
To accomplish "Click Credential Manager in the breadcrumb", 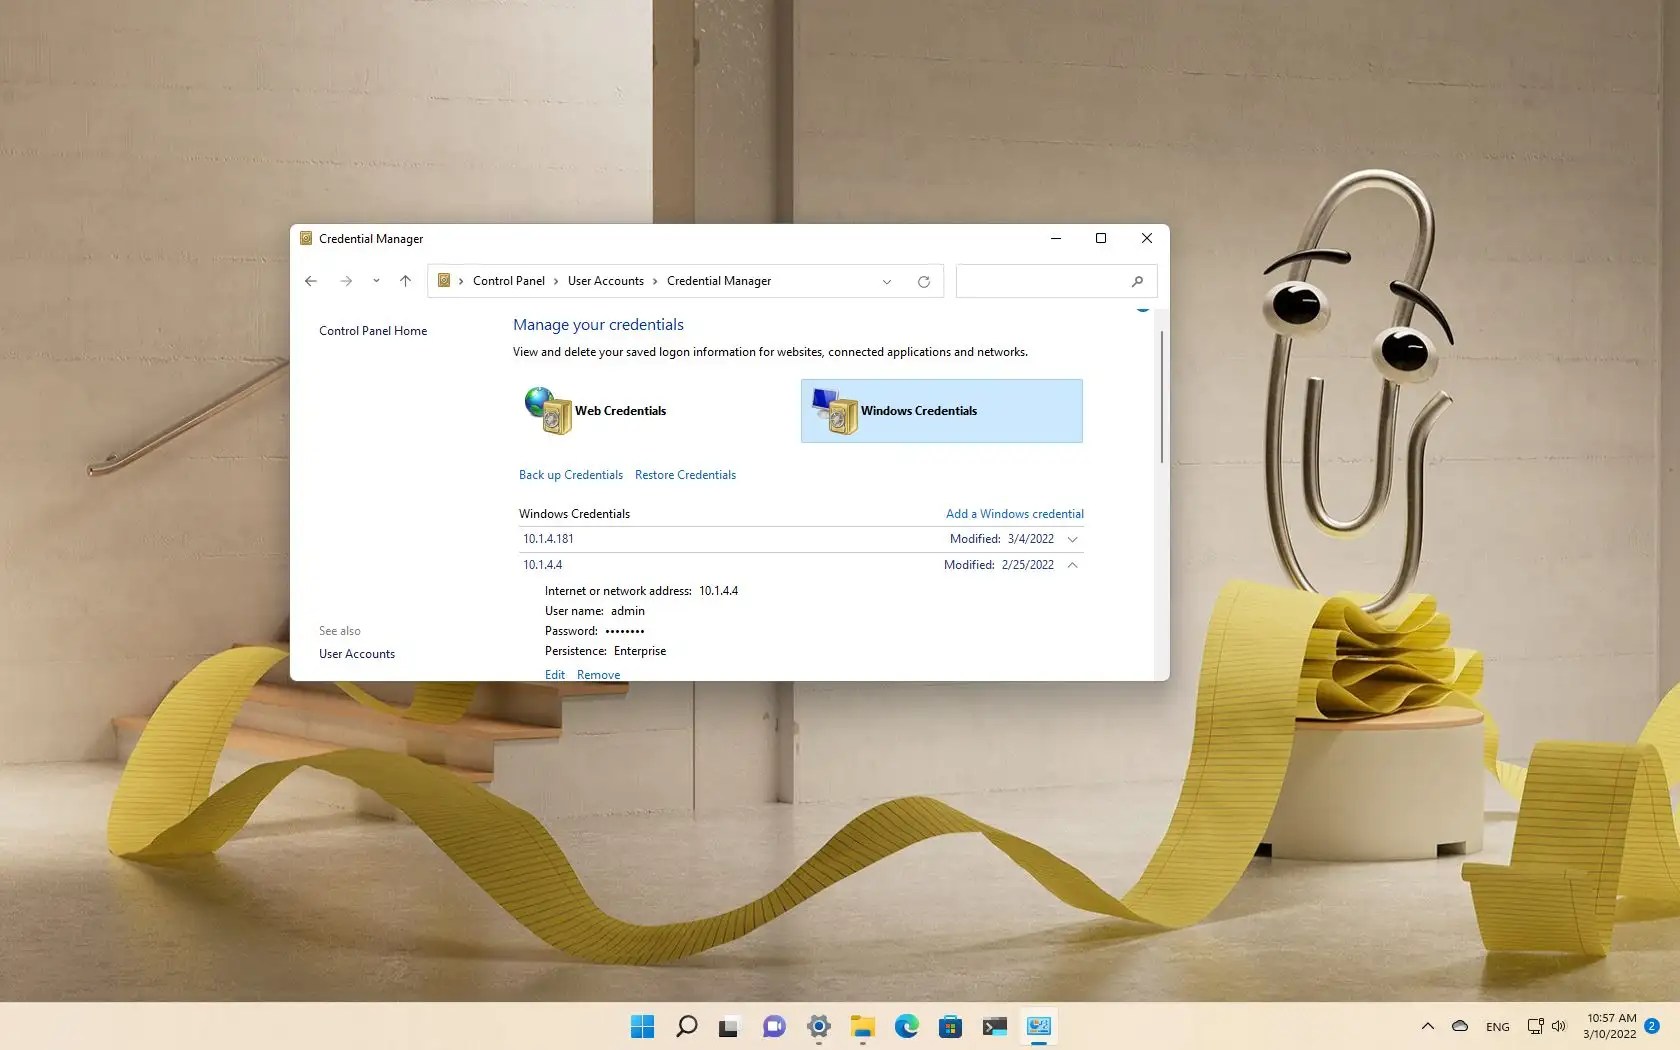I will click(x=719, y=281).
